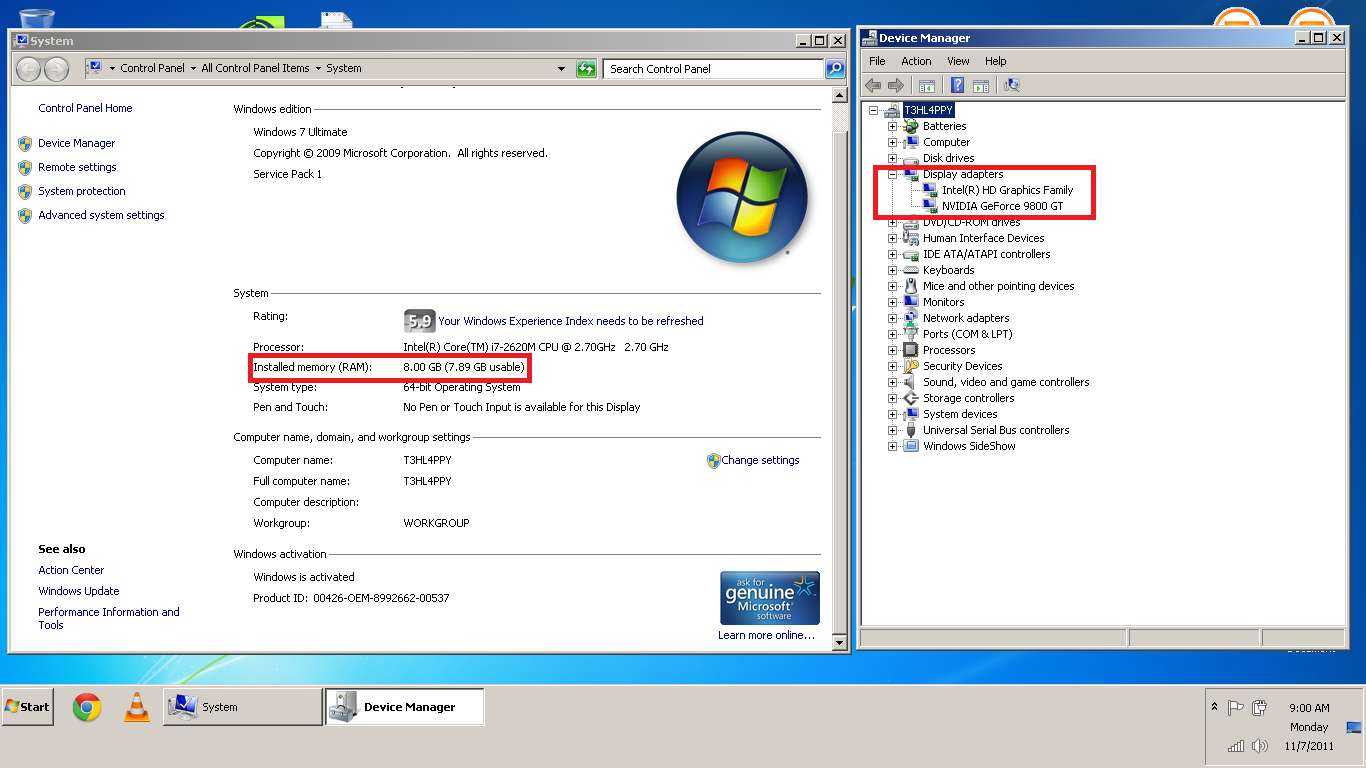The width and height of the screenshot is (1366, 768).
Task: Switch to the System taskbar button
Action: [x=243, y=706]
